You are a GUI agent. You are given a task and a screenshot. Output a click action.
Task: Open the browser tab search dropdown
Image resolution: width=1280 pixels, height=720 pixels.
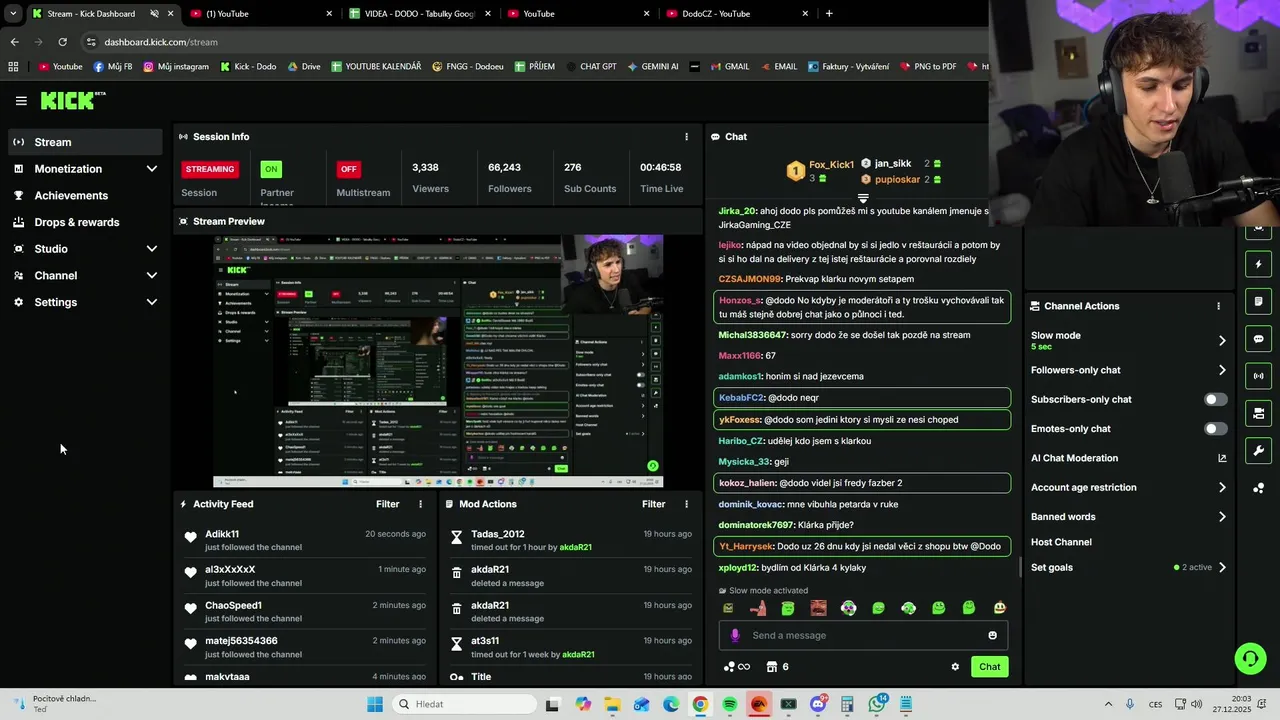pyautogui.click(x=12, y=14)
